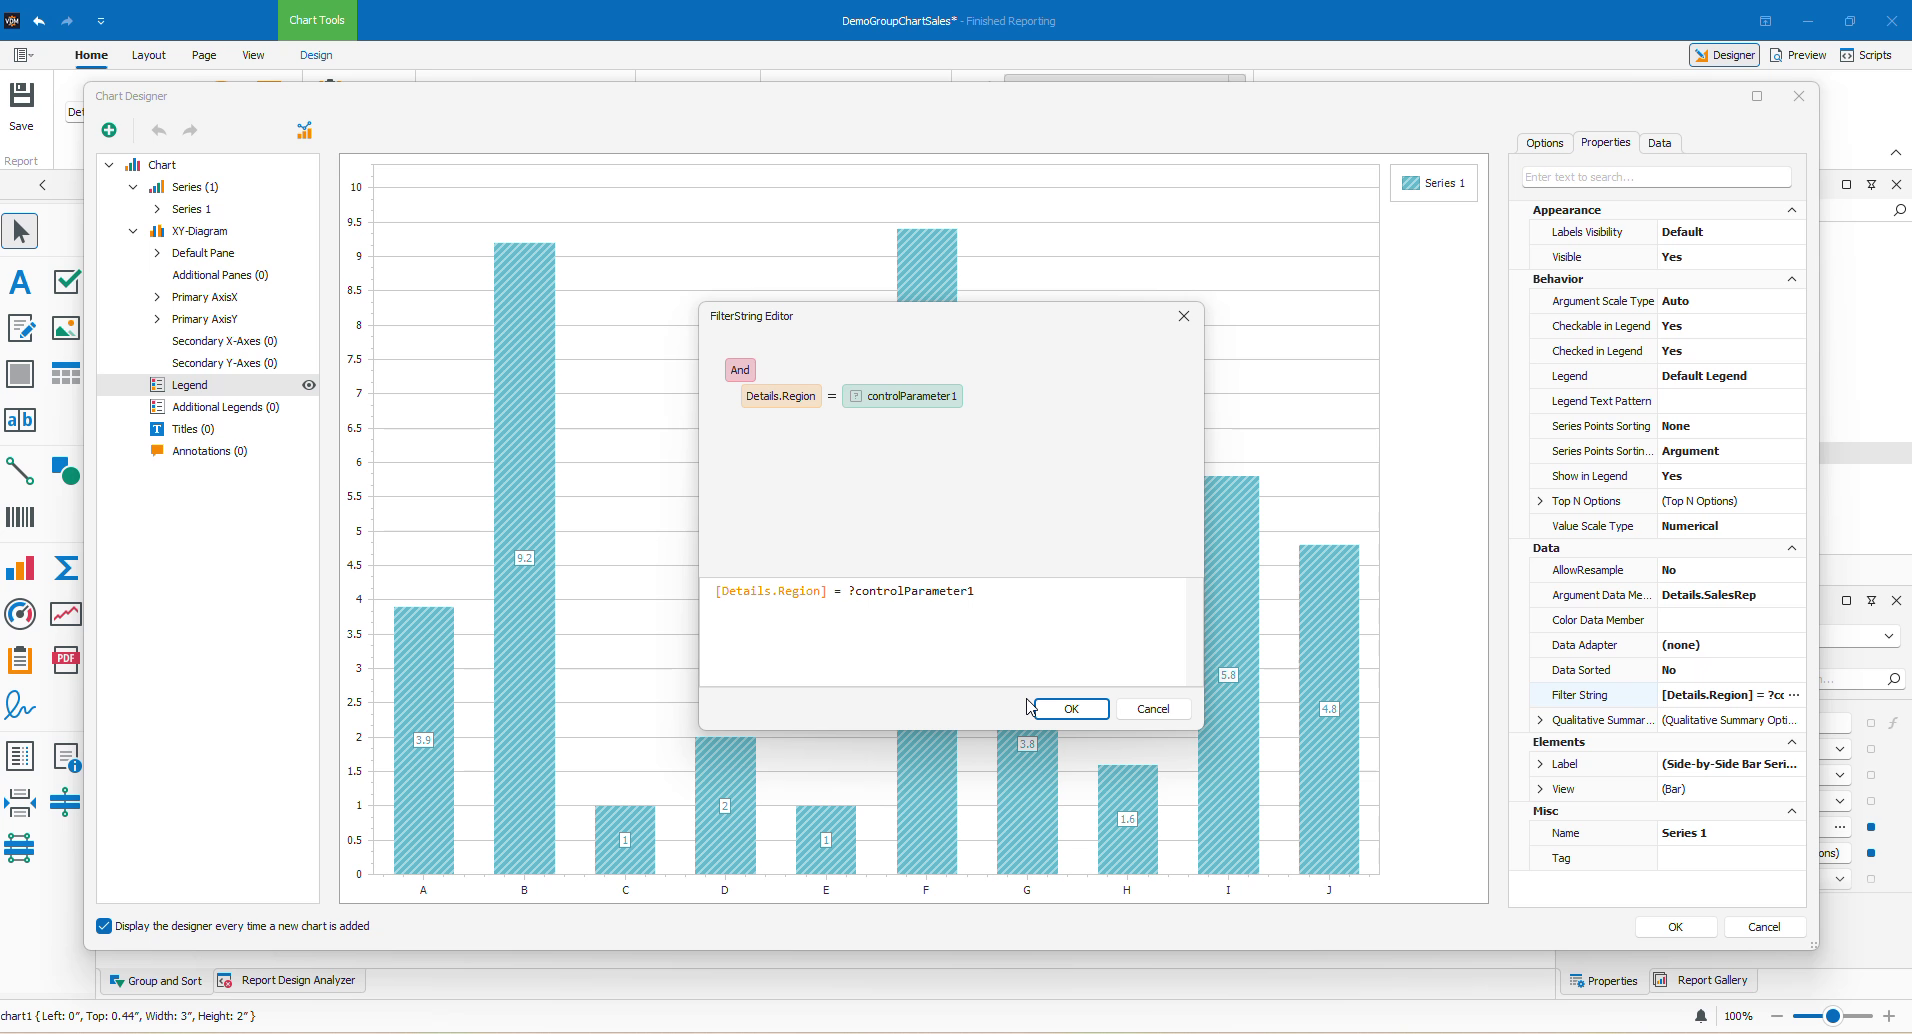Open the Design ribbon tab
Screen dimensions: 1912x1034
pos(316,55)
